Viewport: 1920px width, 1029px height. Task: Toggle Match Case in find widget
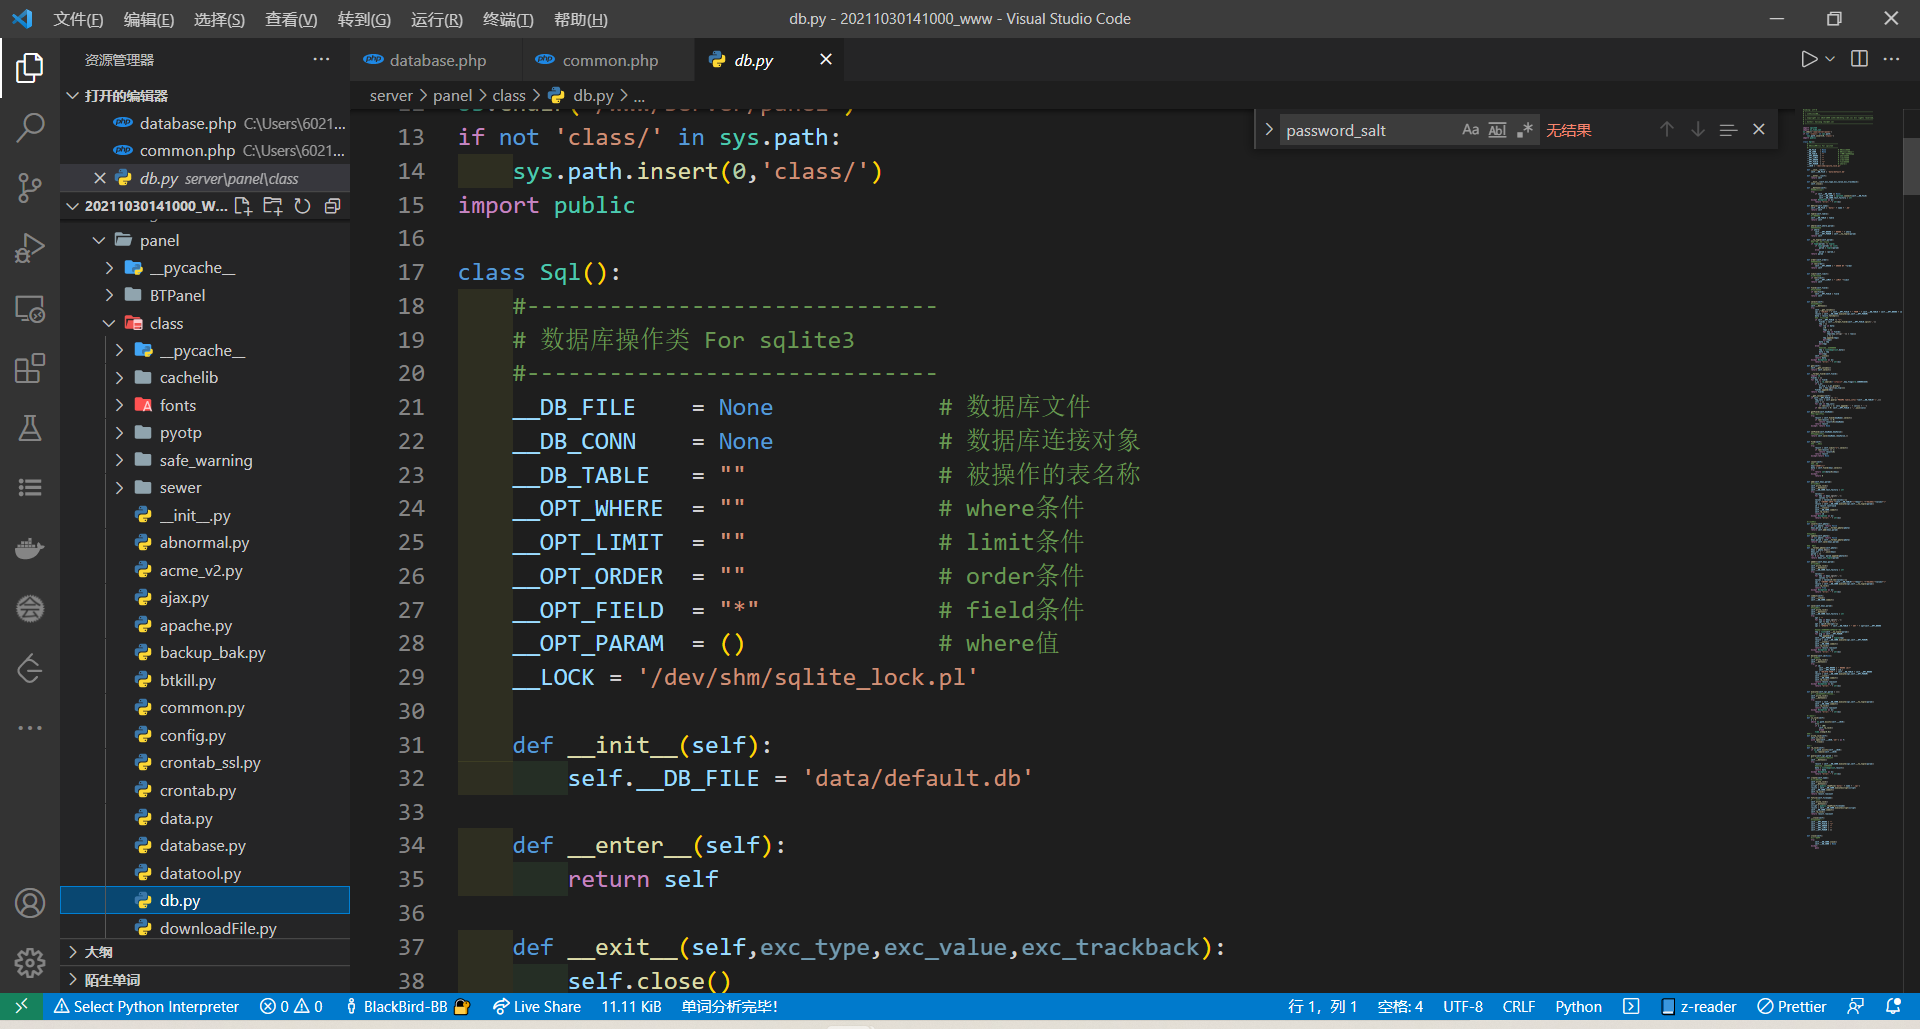(x=1470, y=130)
